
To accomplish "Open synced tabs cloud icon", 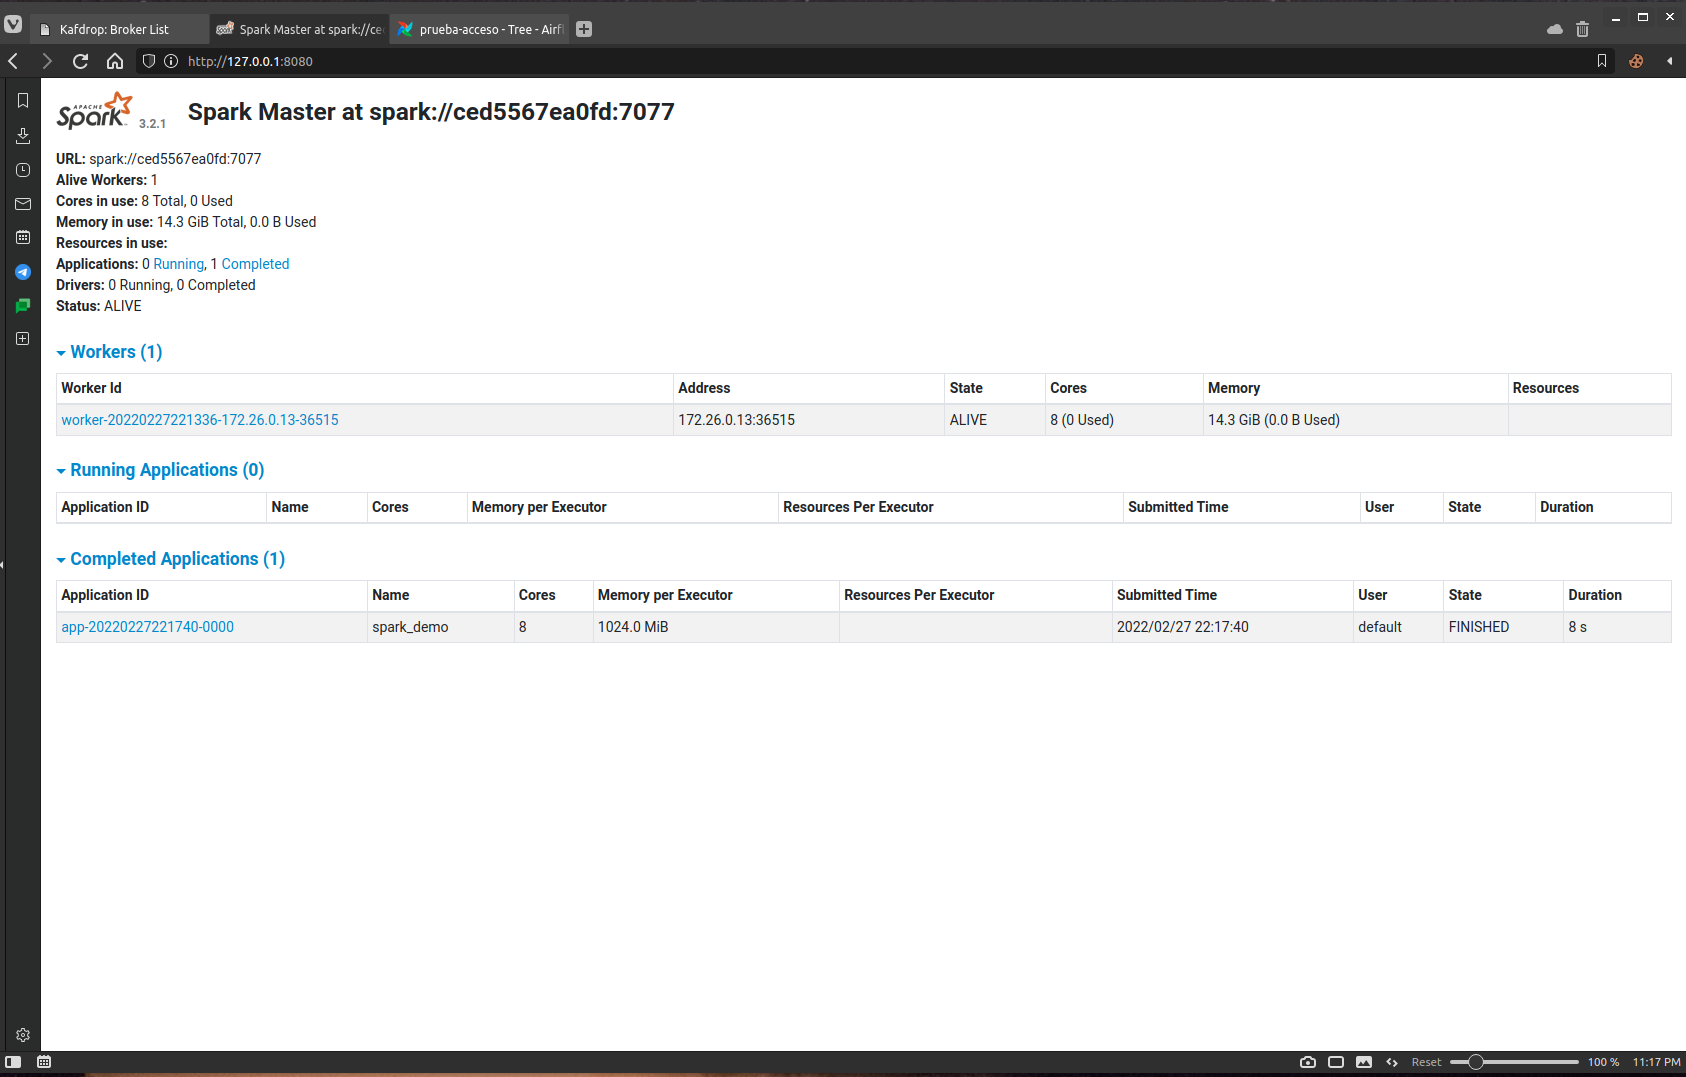I will click(1554, 29).
